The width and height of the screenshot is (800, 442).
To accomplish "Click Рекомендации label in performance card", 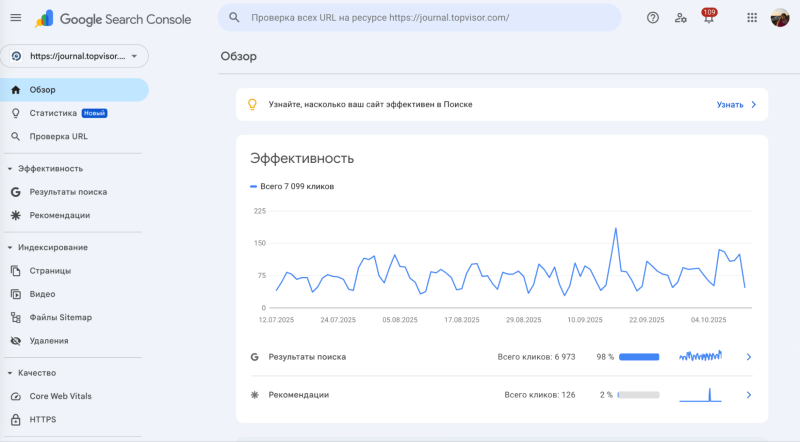I will [x=299, y=395].
